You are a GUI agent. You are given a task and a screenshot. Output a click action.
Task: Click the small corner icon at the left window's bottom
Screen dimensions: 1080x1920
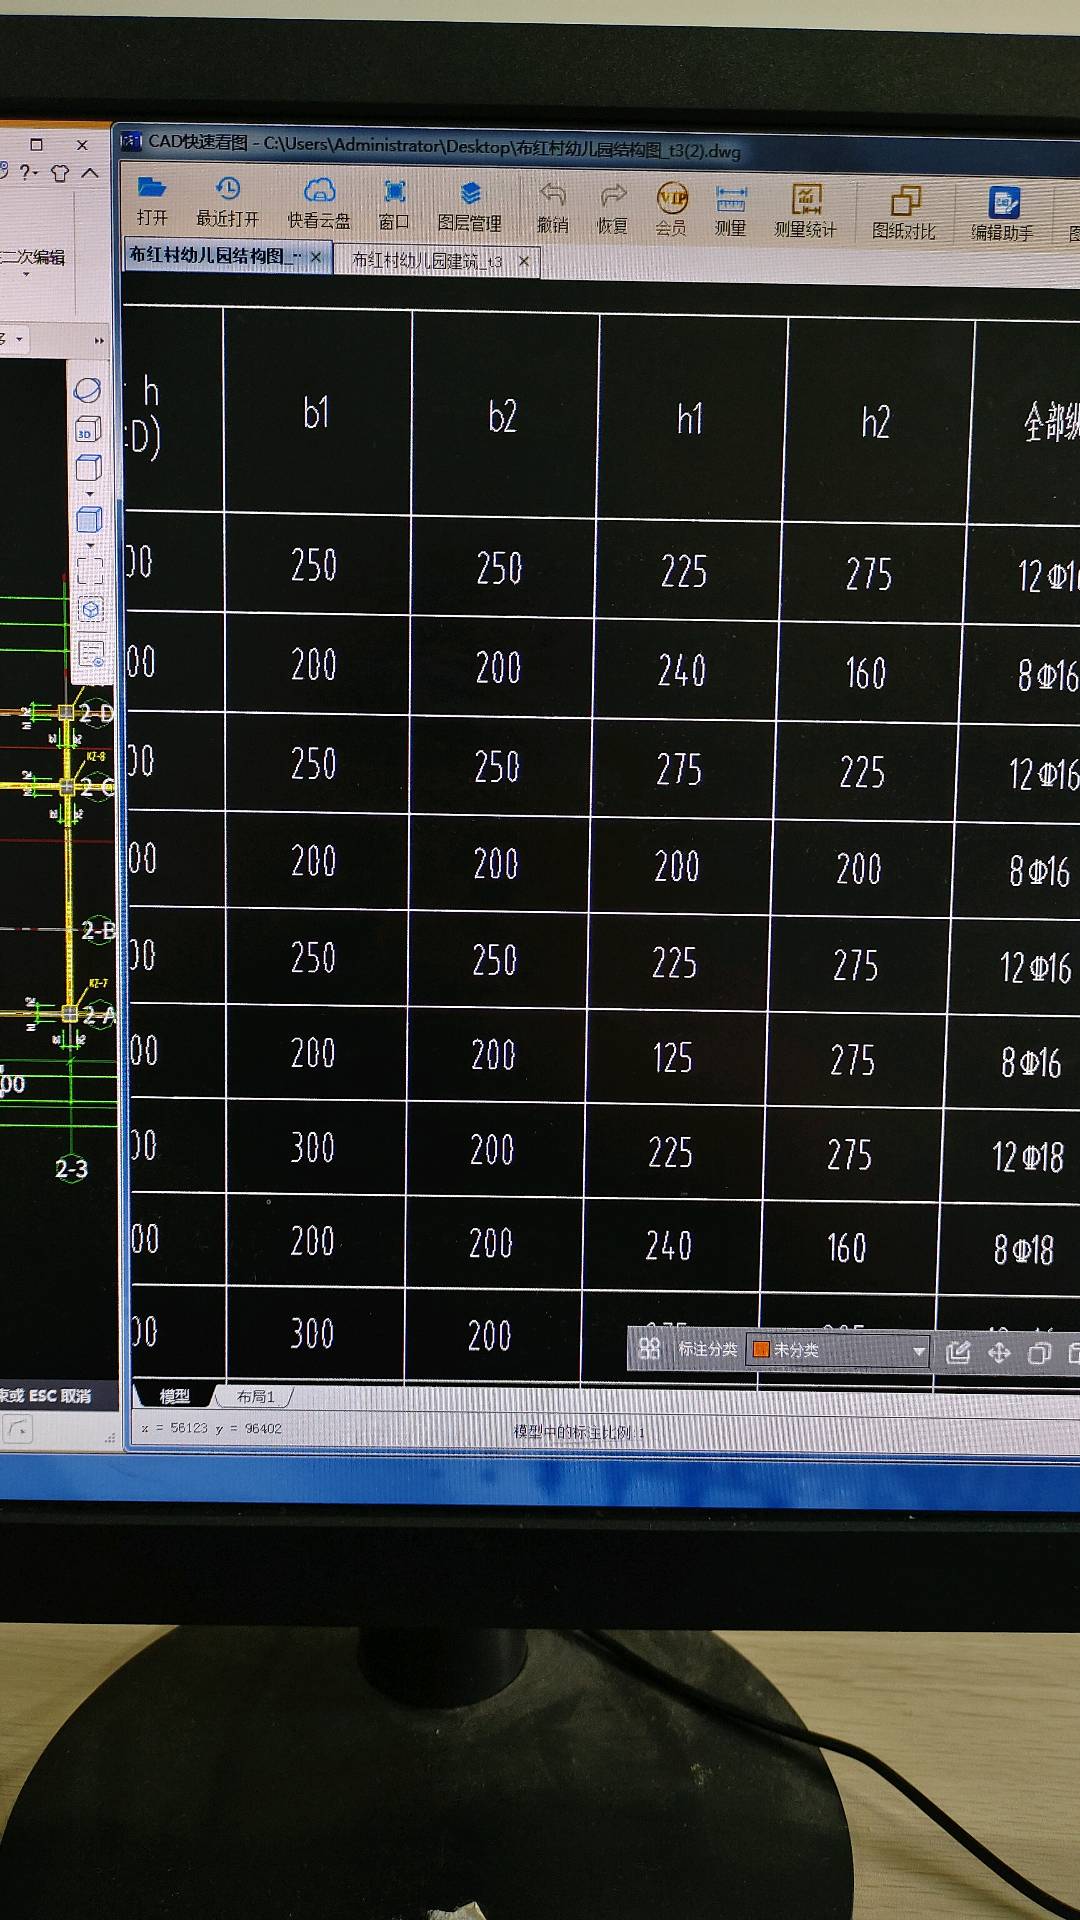17,1431
